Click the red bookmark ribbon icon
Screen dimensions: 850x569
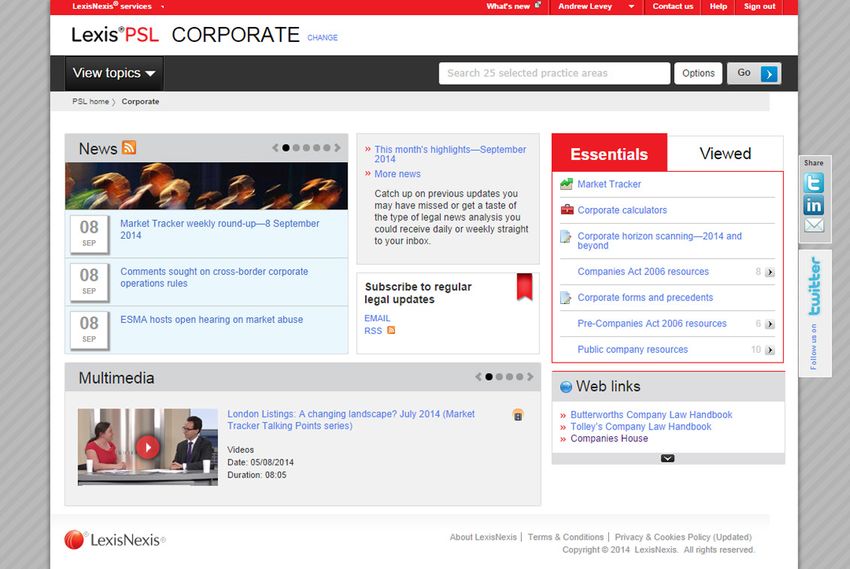pyautogui.click(x=524, y=287)
